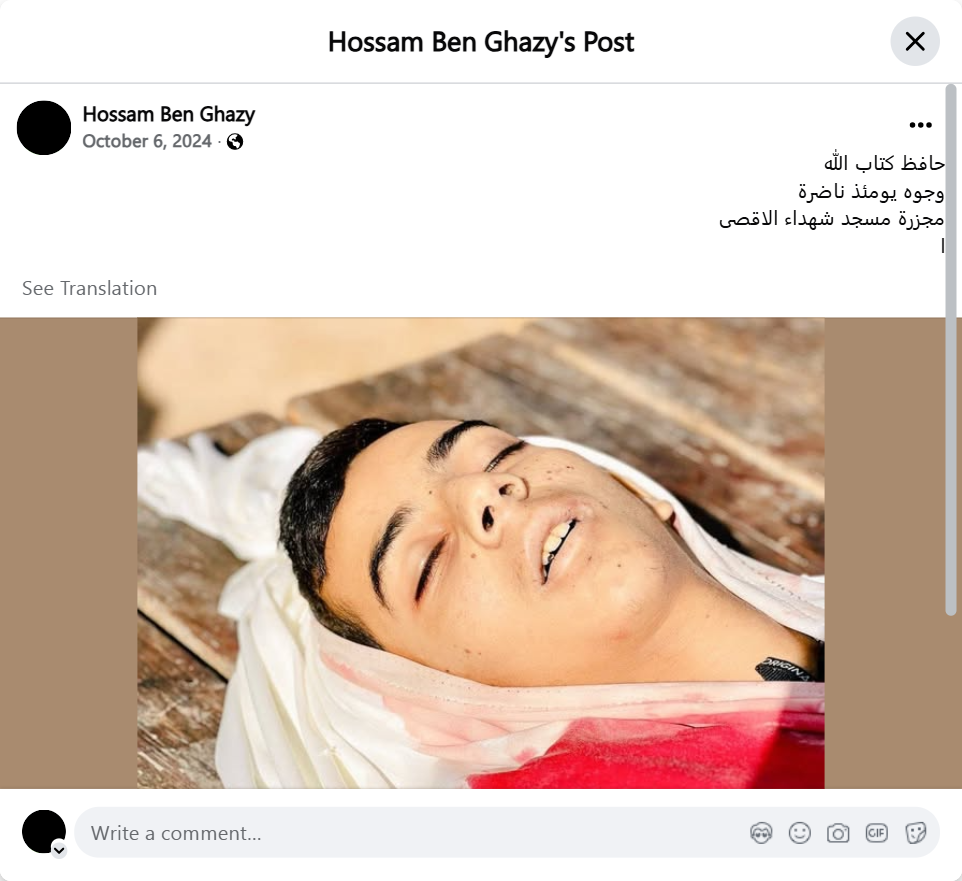The height and width of the screenshot is (881, 962).
Task: Open Hossam Ben Ghazy's profile picture
Action: pyautogui.click(x=44, y=128)
